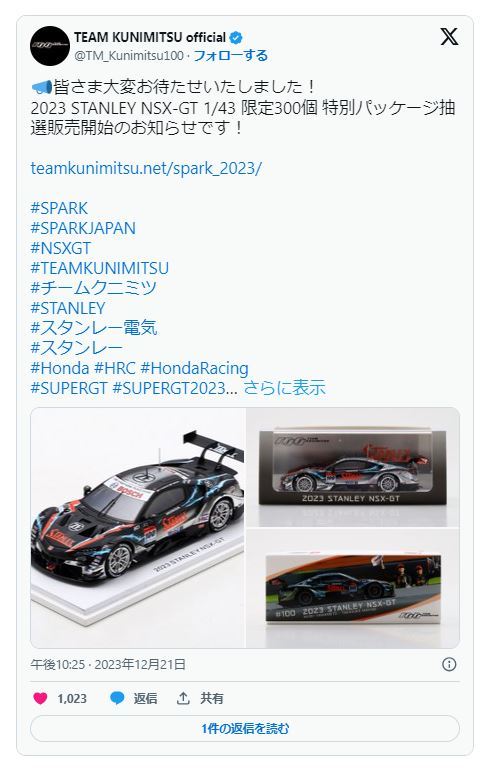View the clear display case photo
Screen dimensions: 490x770
coord(353,467)
